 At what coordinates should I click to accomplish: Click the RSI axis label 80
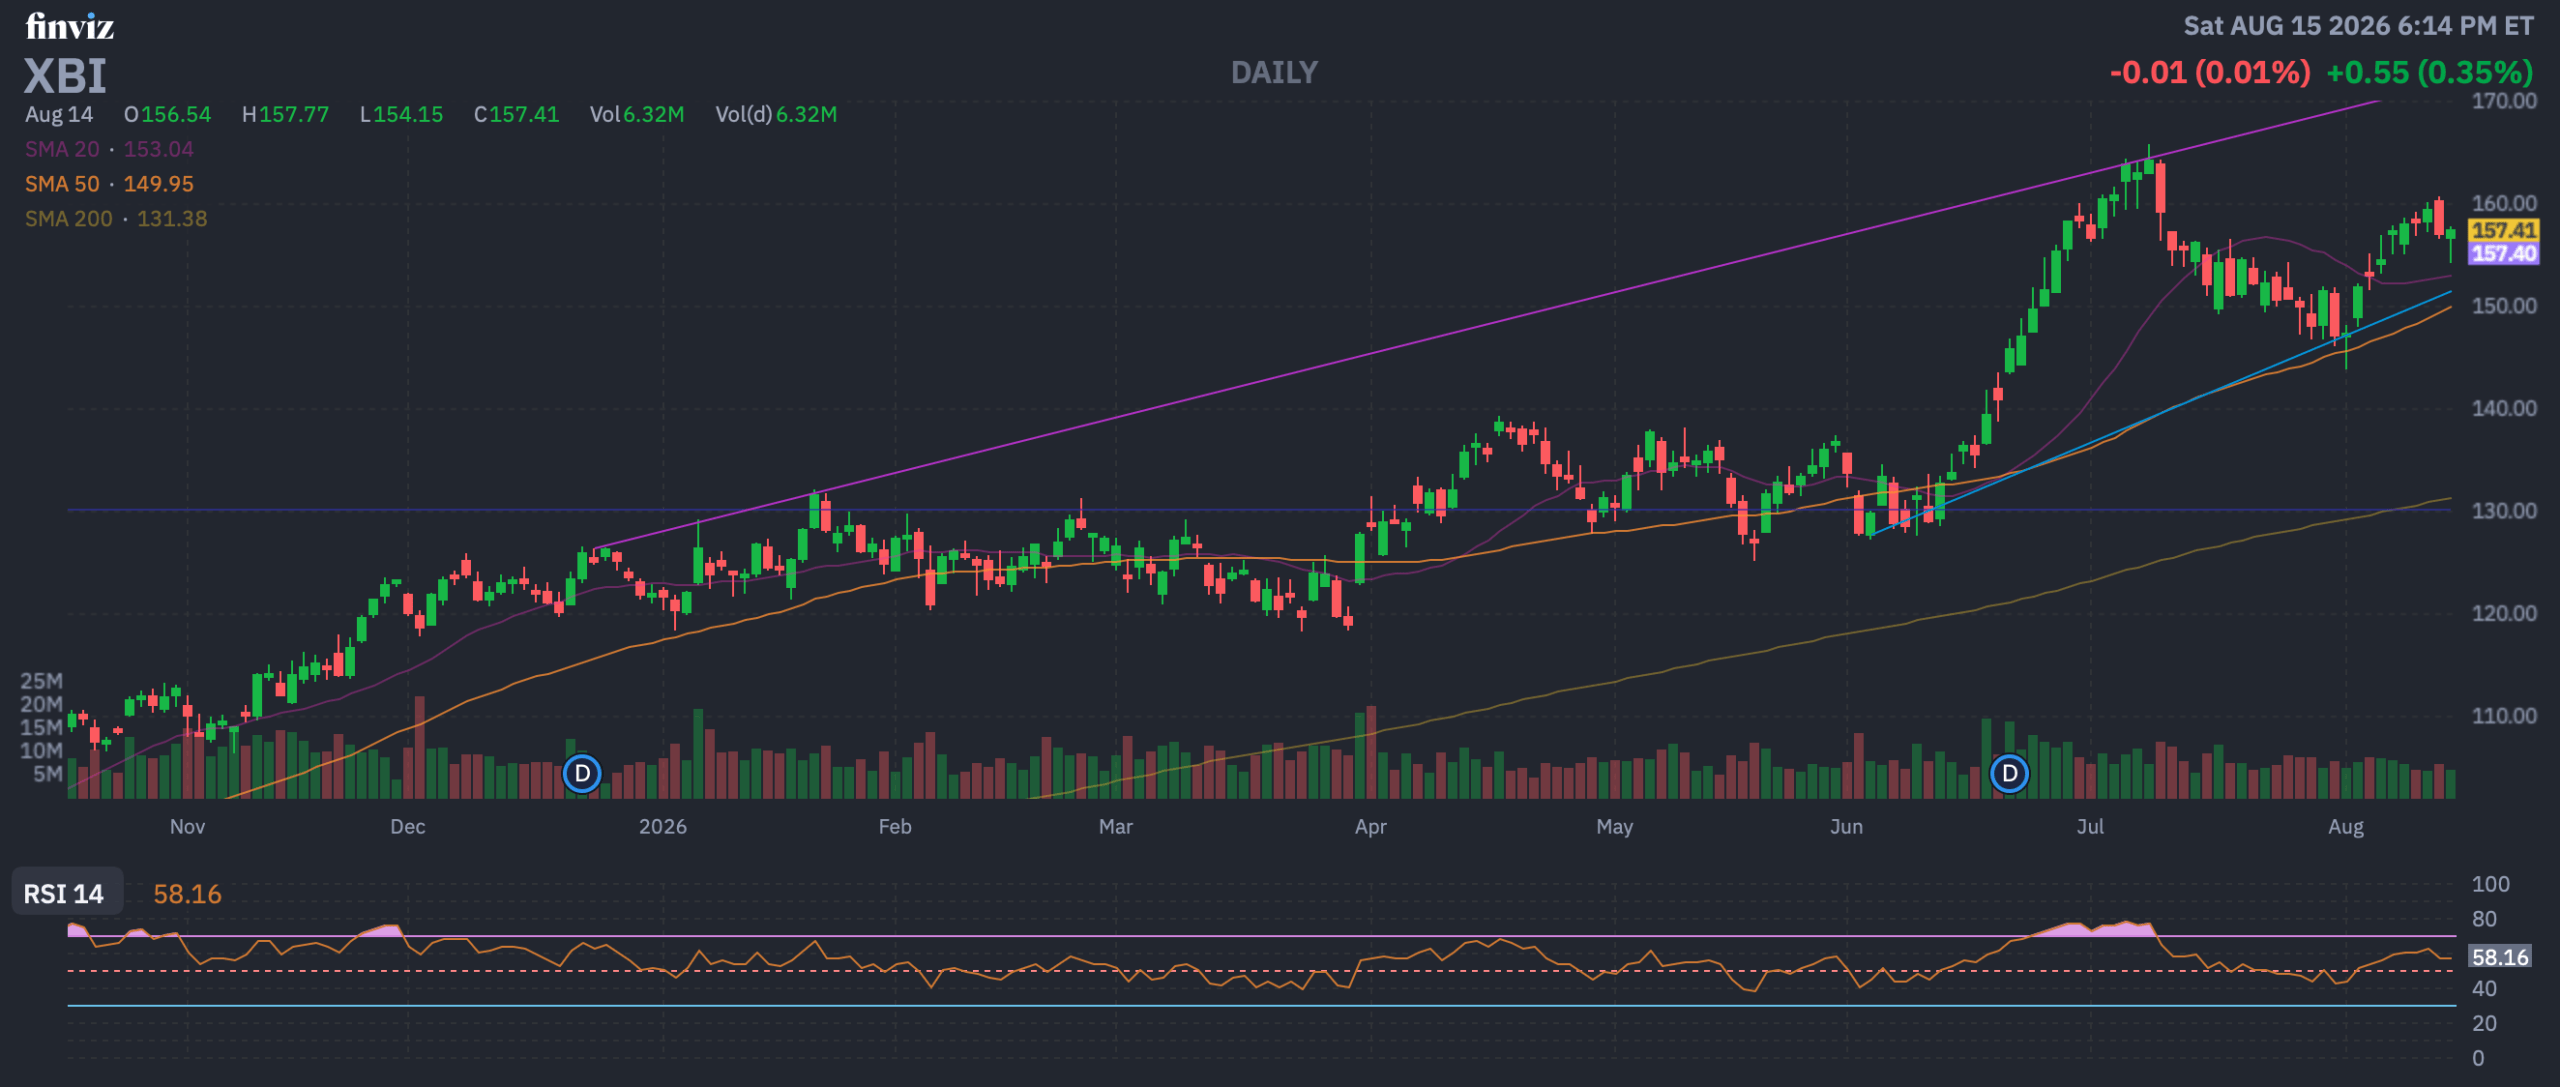2484,919
